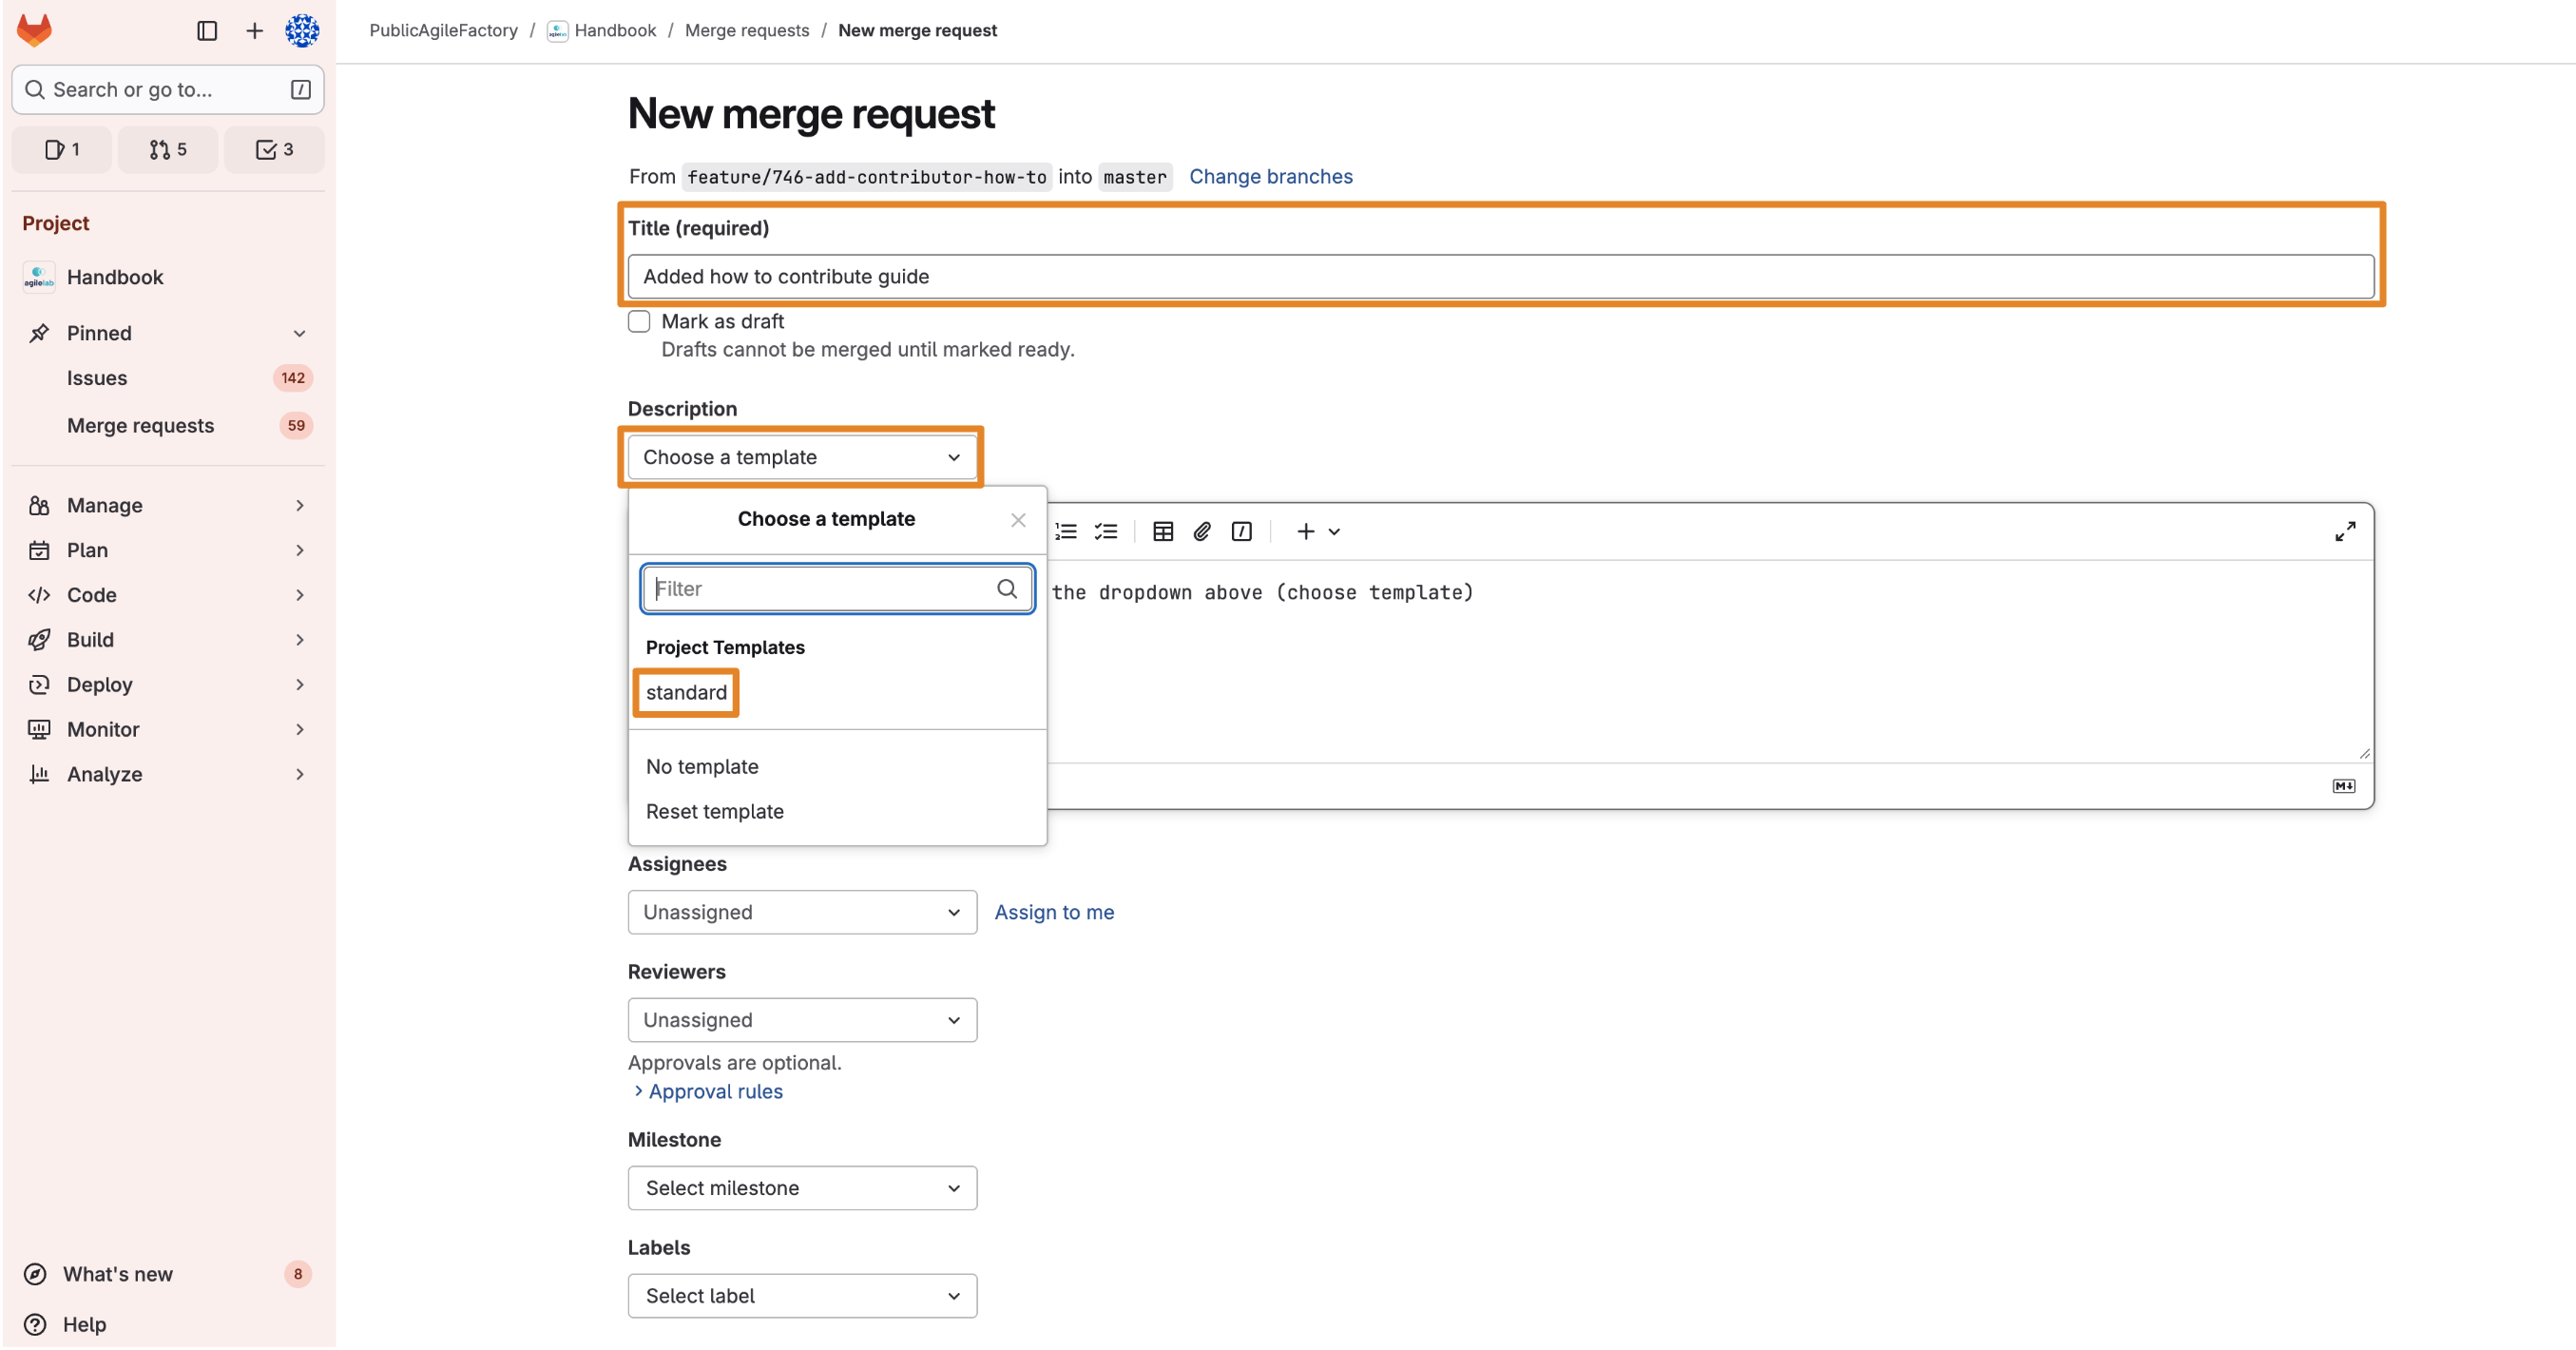The width and height of the screenshot is (2576, 1350).
Task: Open the GitLab home logo
Action: pyautogui.click(x=34, y=30)
